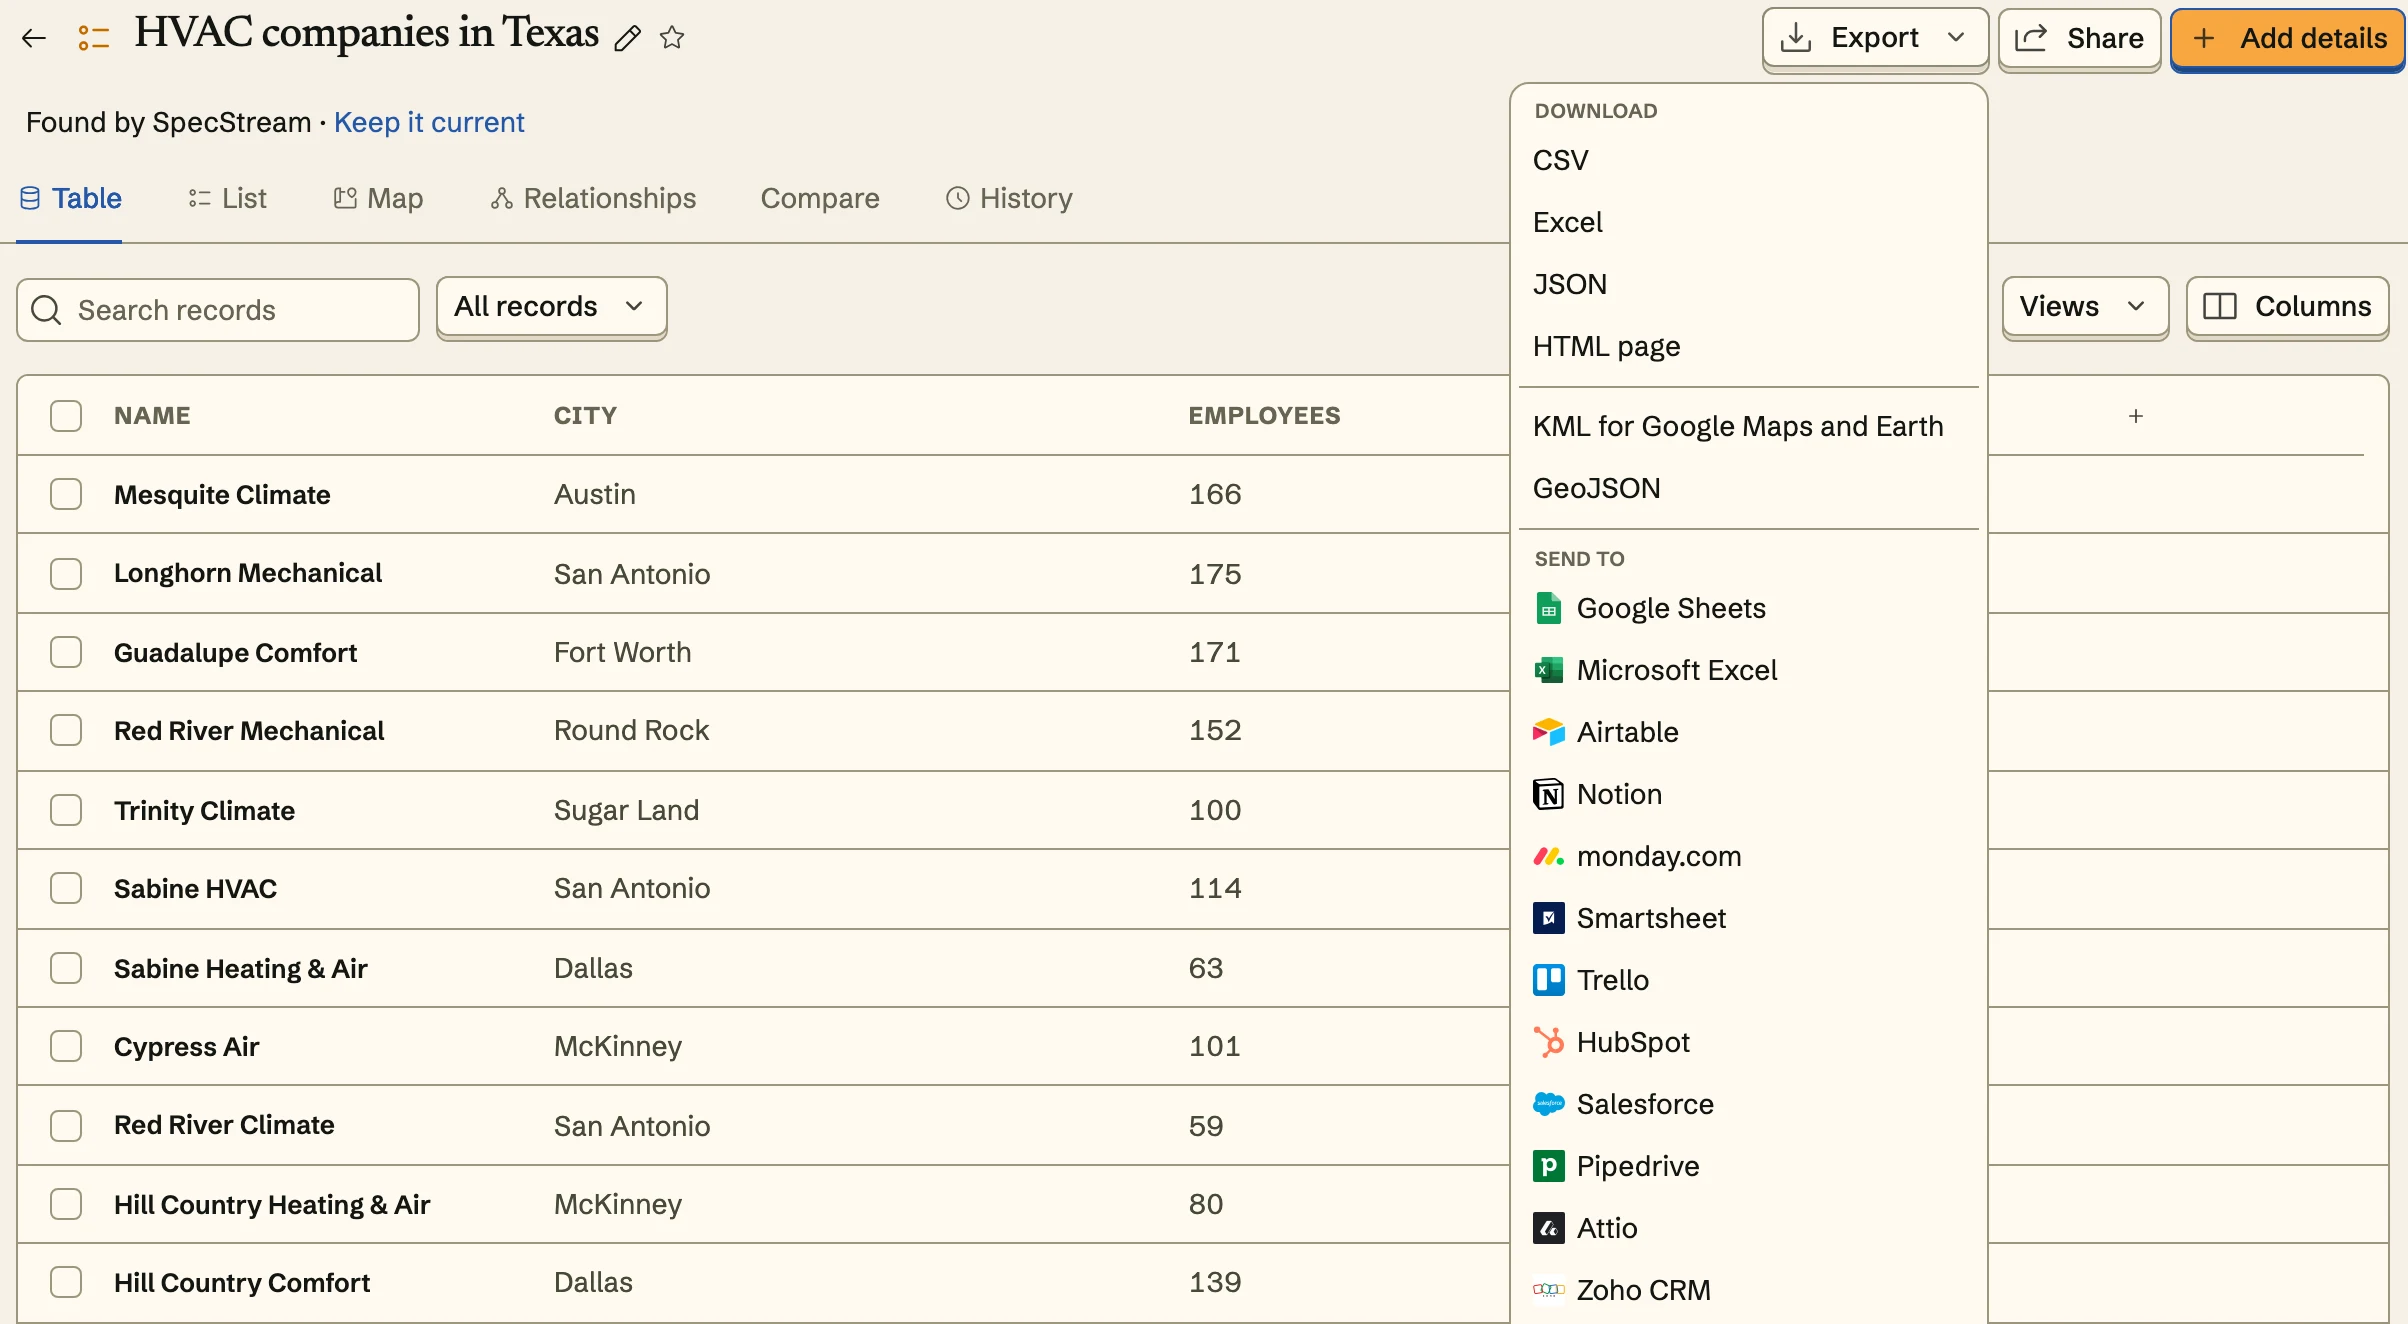Send data to Smartsheet
Screen dimensions: 2408x1324
pyautogui.click(x=1748, y=918)
